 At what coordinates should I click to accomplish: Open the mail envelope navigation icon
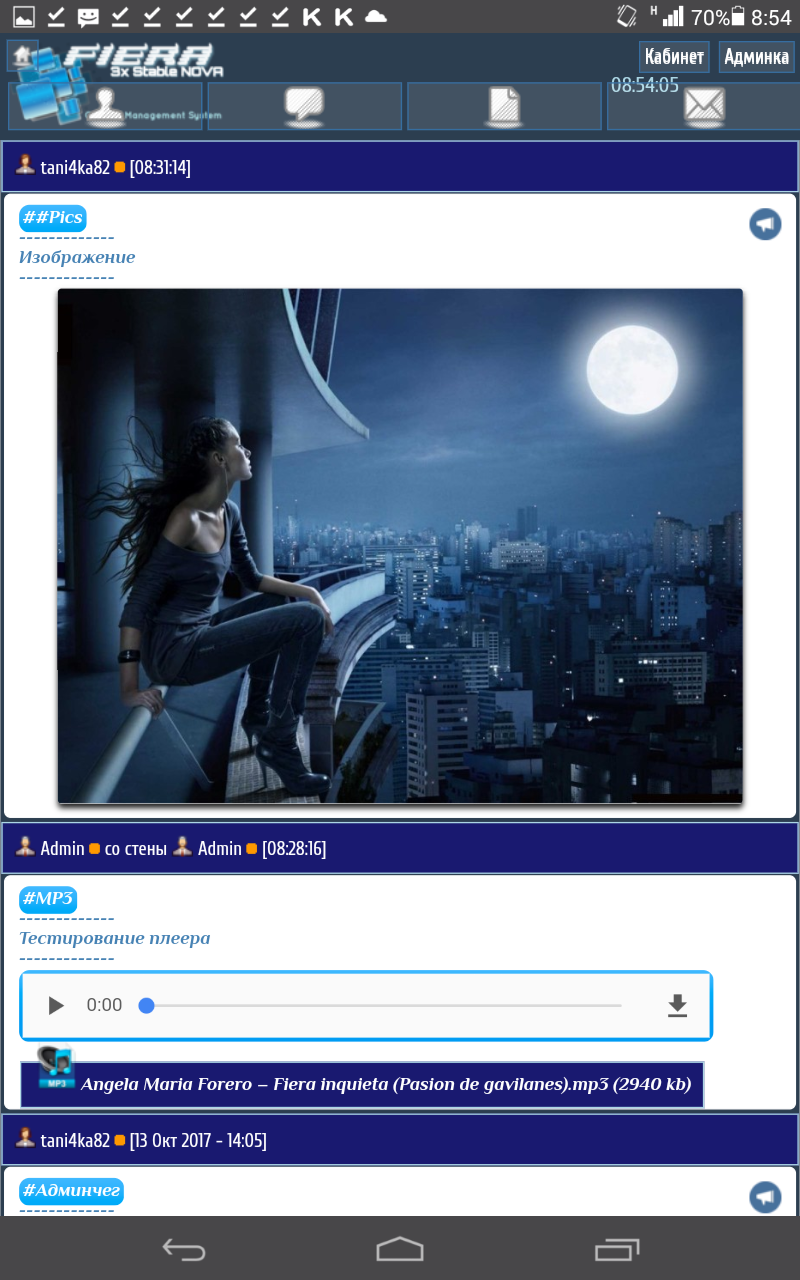tap(704, 106)
